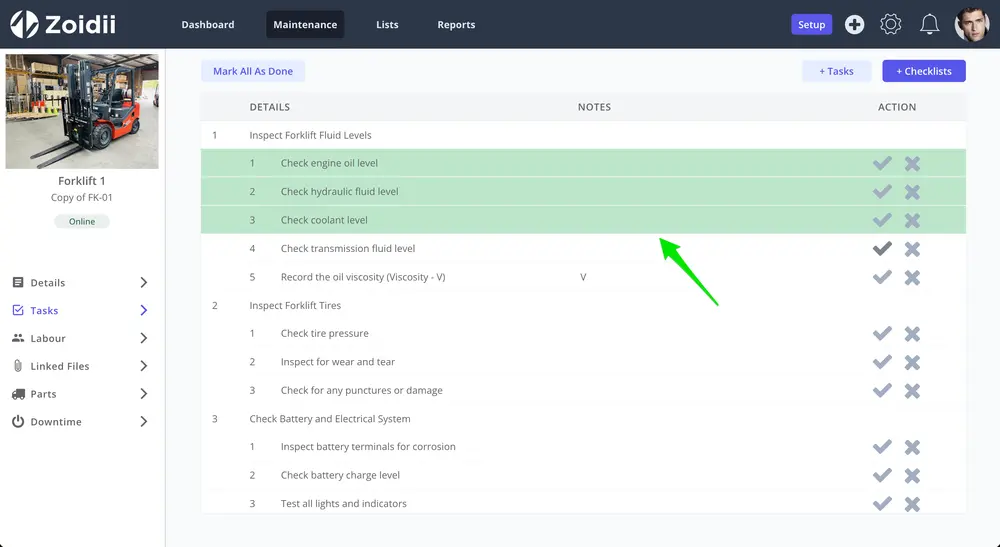The image size is (1000, 547).
Task: Click the DETAILS column header
Action: pyautogui.click(x=270, y=107)
